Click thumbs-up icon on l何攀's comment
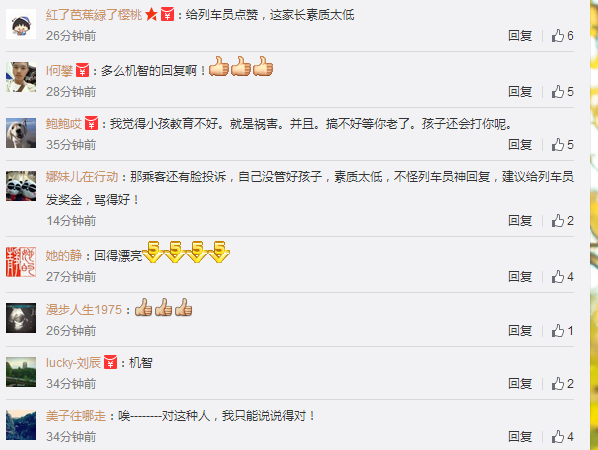The image size is (598, 450). pos(558,92)
